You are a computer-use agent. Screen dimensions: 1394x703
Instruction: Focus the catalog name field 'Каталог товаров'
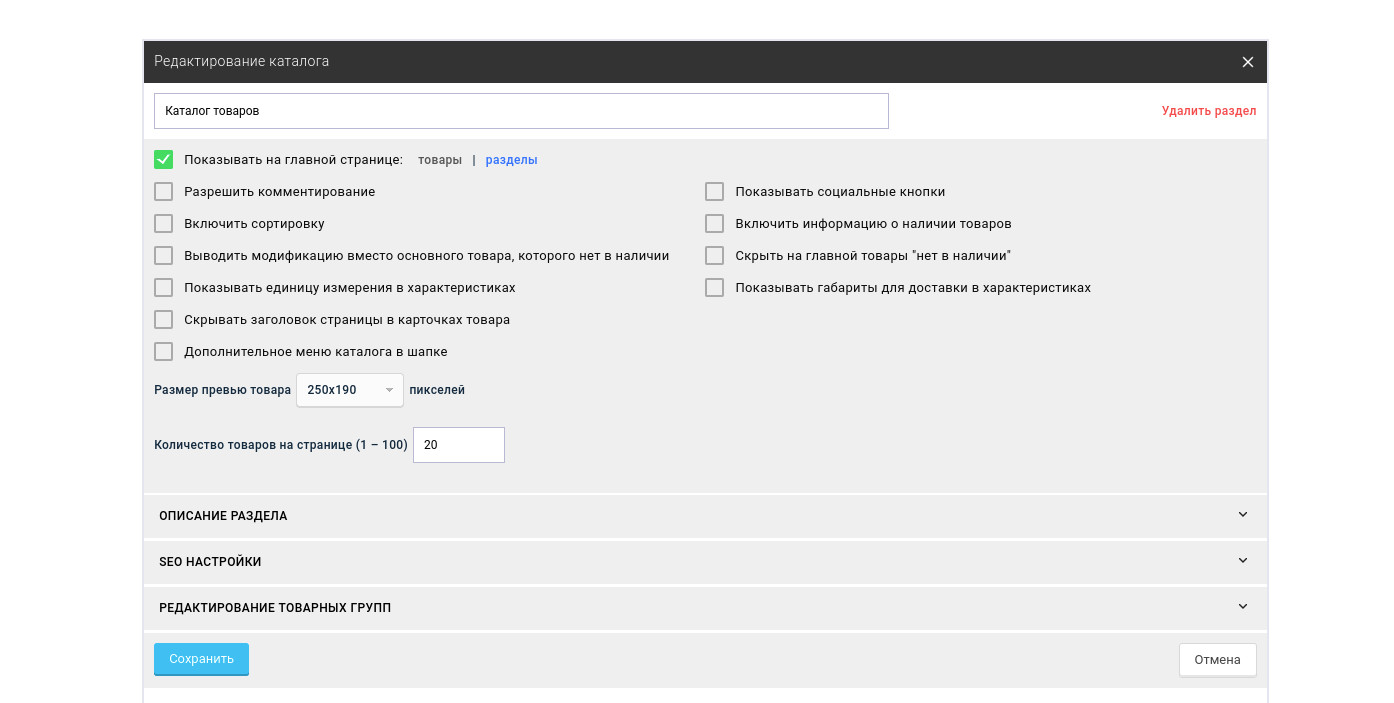click(521, 111)
